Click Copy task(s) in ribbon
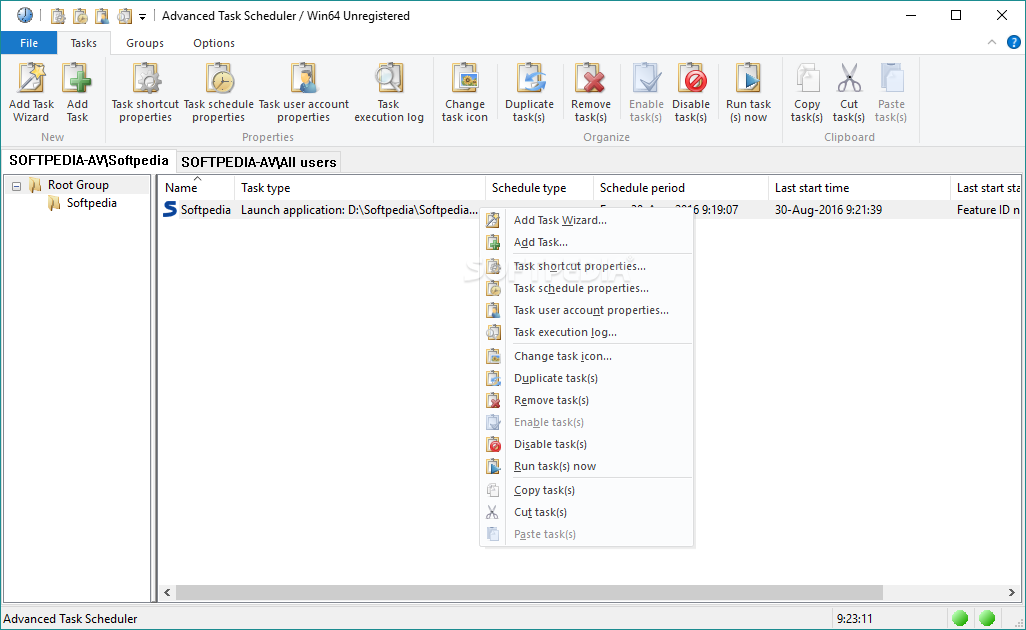The height and width of the screenshot is (630, 1026). [x=807, y=93]
